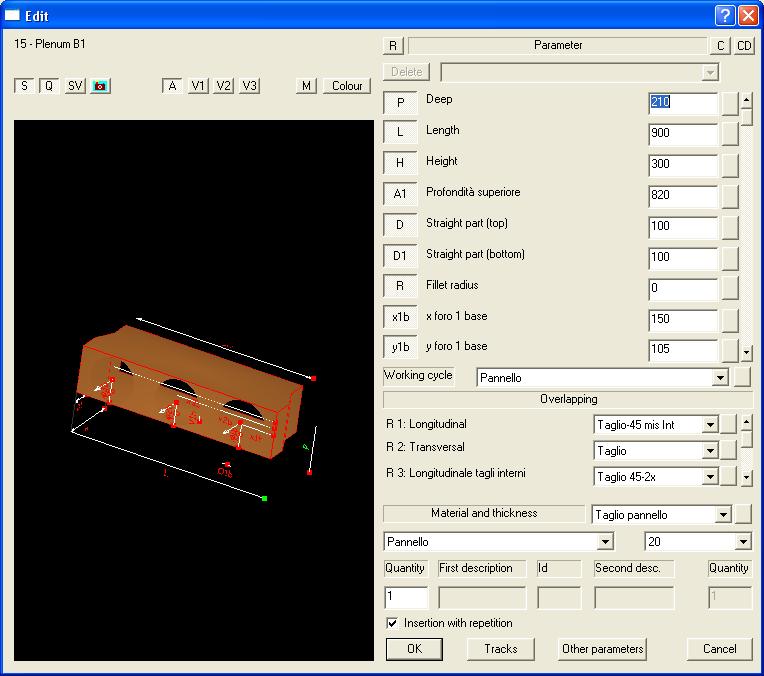Click into the Length value field

click(x=682, y=134)
